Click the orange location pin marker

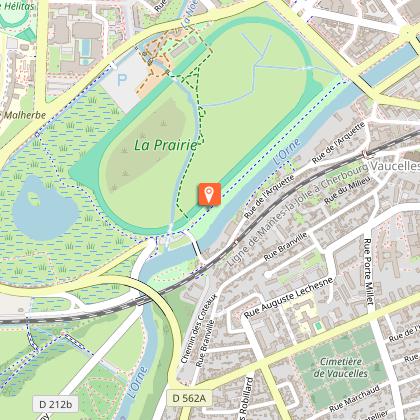point(209,194)
